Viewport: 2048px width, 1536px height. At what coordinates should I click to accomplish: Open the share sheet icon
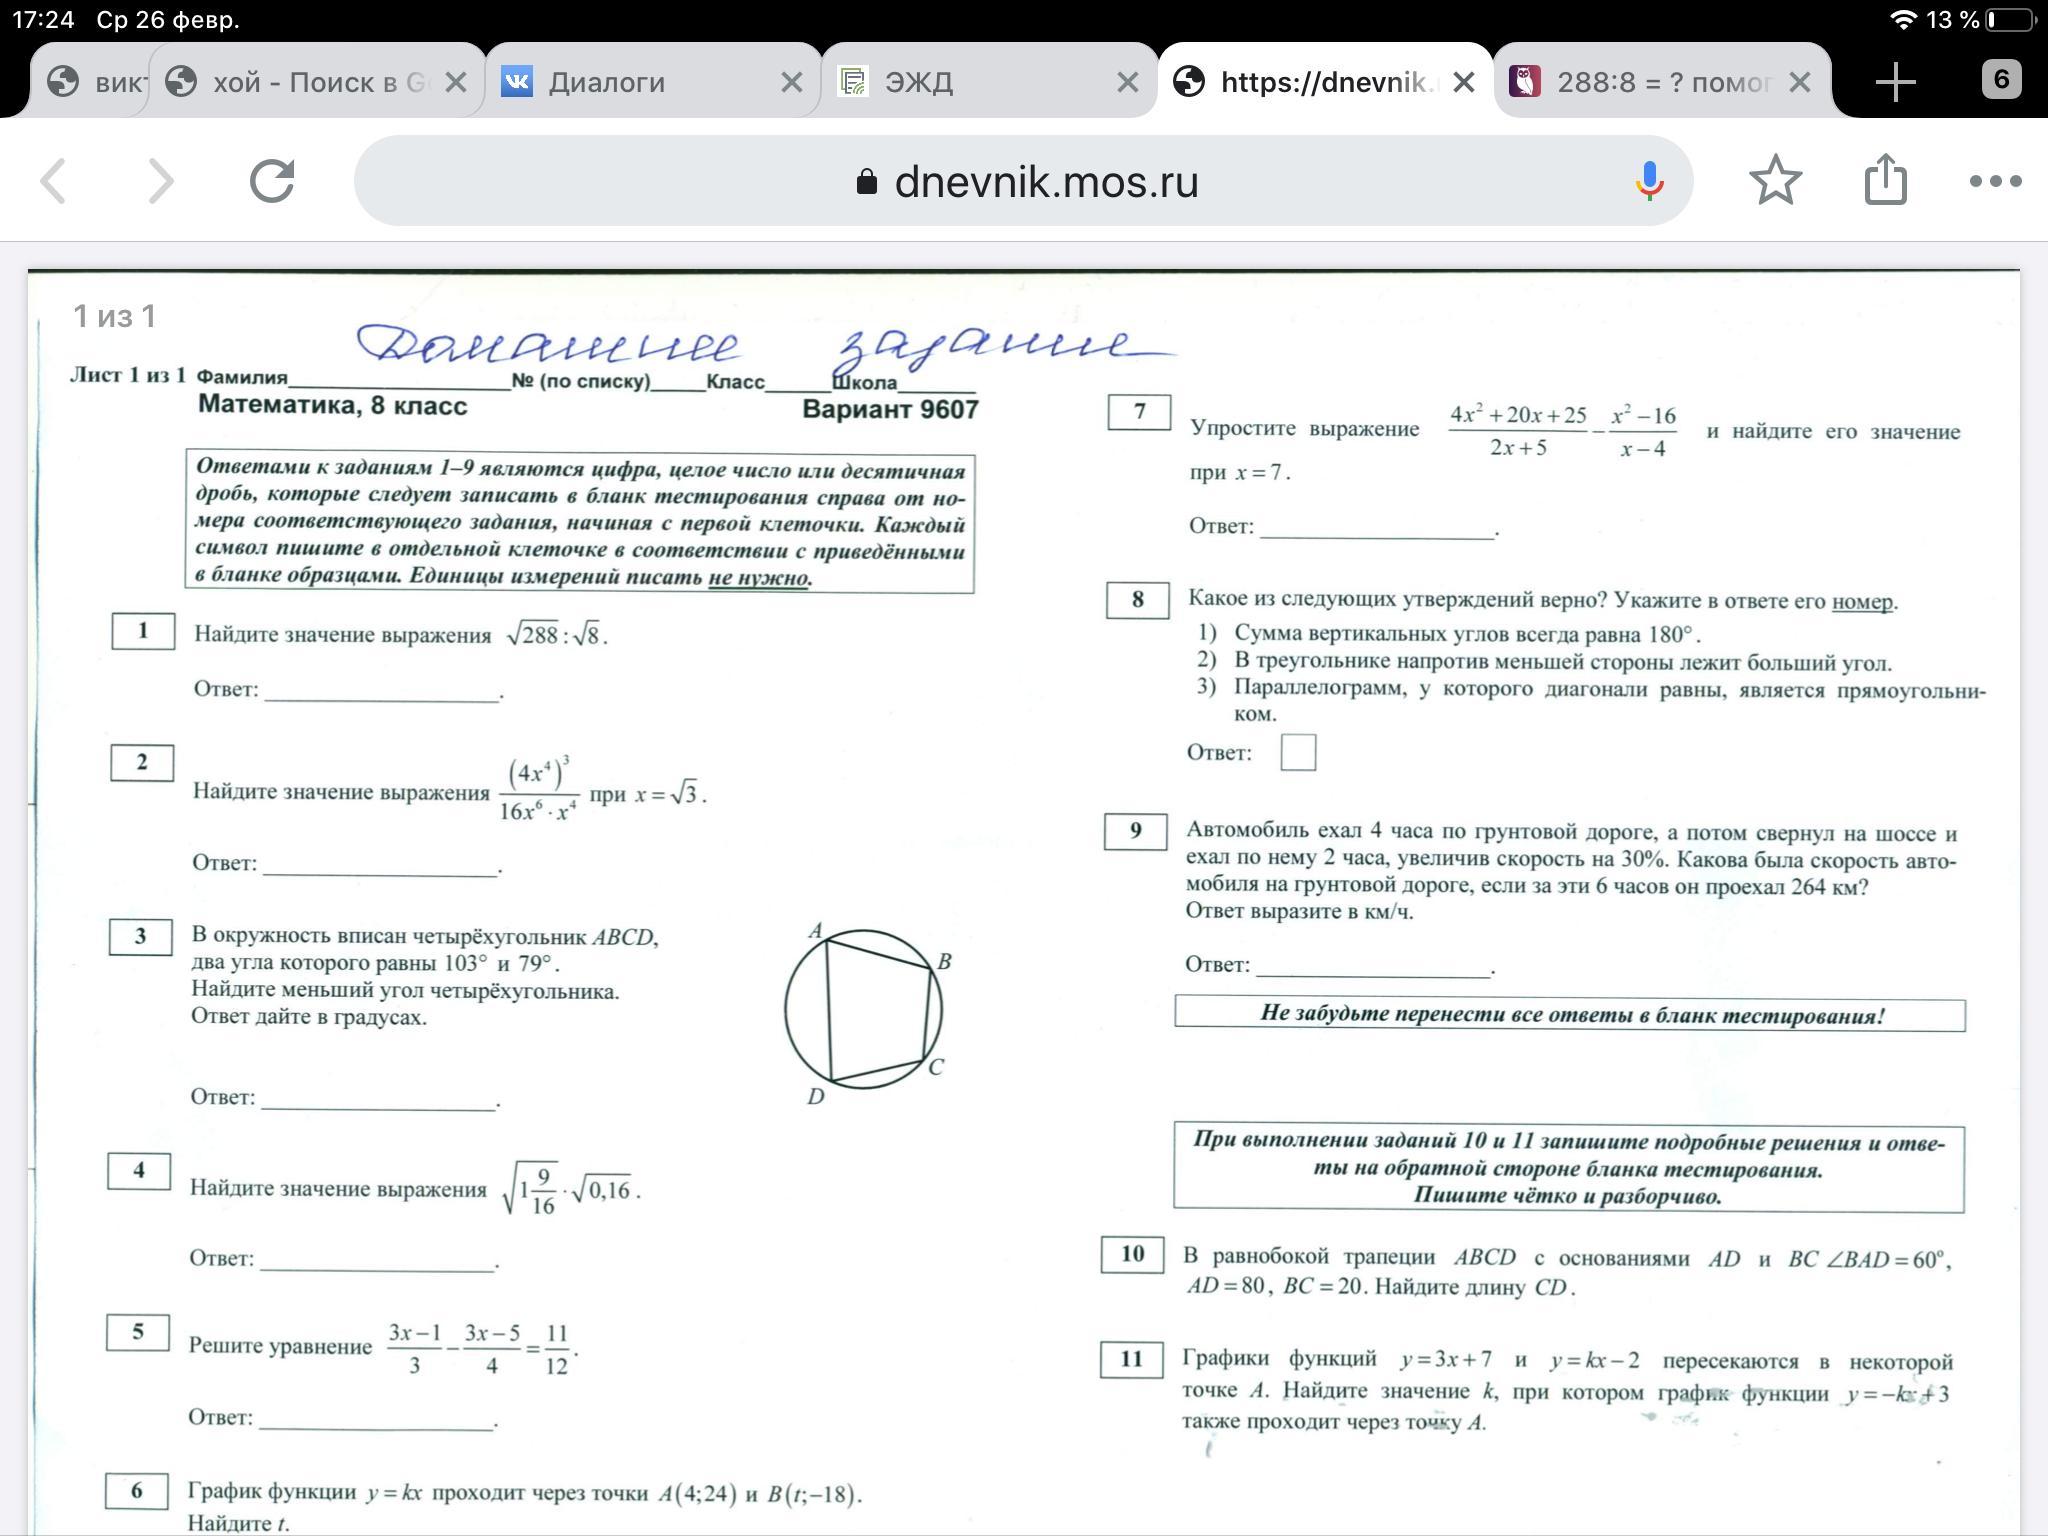[1885, 181]
